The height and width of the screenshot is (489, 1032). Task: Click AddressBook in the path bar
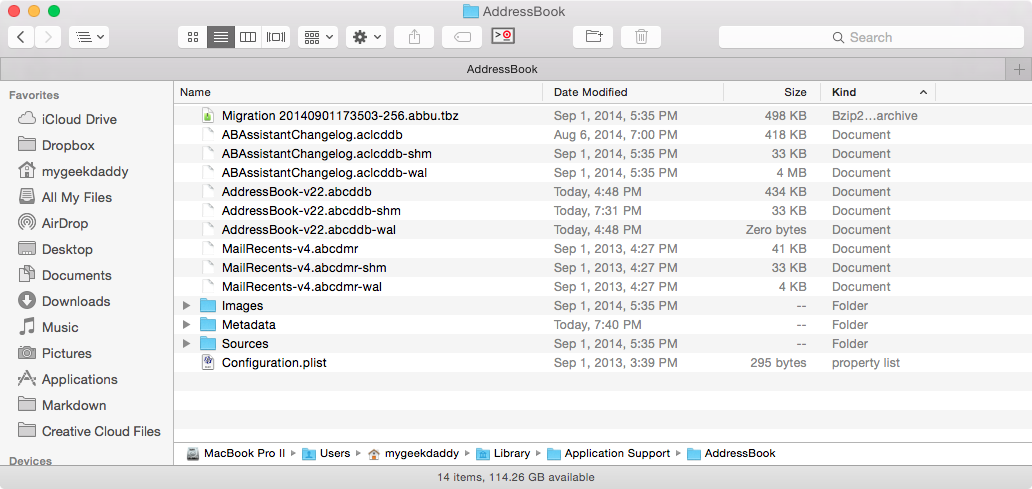[x=731, y=453]
